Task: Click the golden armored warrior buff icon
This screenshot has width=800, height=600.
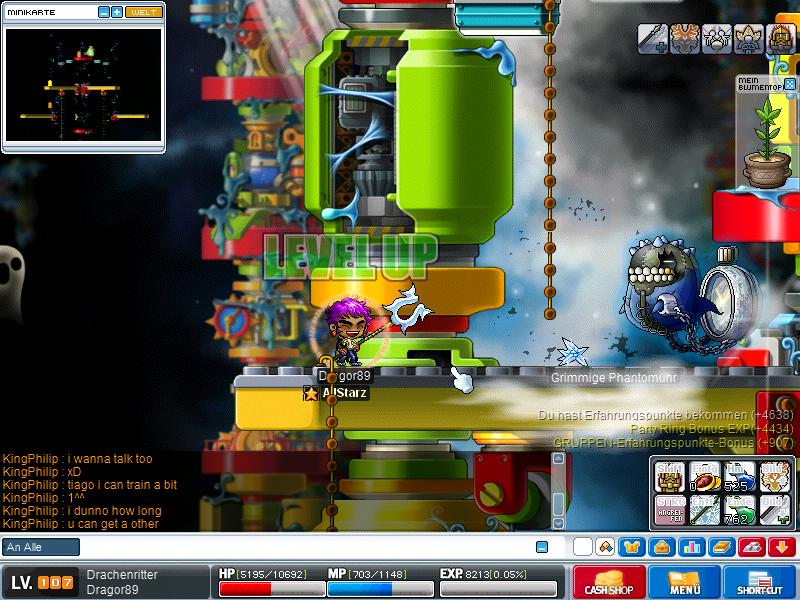Action: 781,38
